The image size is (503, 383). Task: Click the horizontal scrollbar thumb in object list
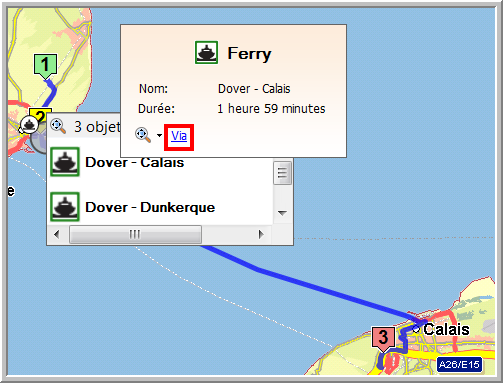click(x=135, y=234)
